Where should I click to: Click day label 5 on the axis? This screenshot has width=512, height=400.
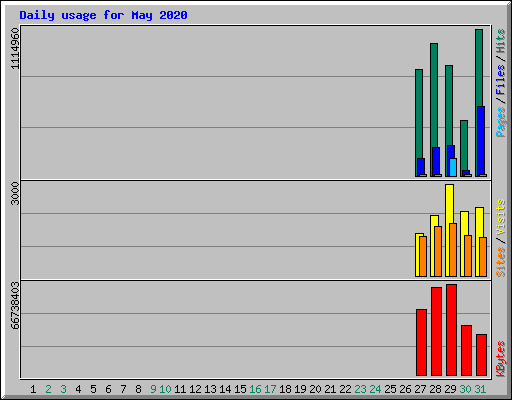(93, 389)
